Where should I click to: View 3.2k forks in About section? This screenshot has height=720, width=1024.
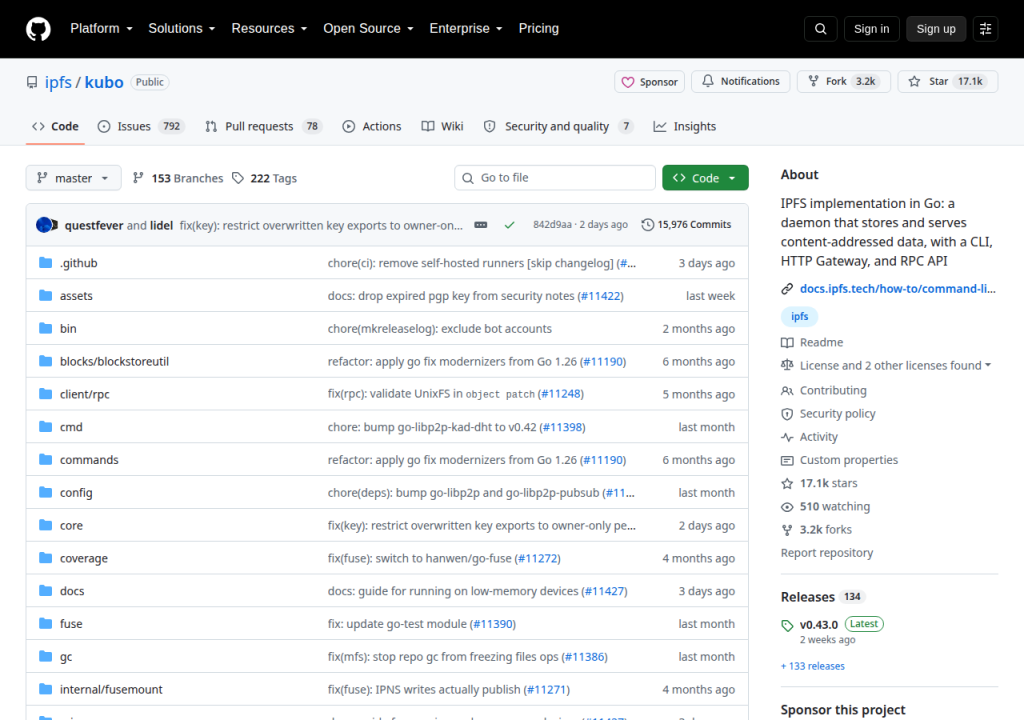point(816,530)
